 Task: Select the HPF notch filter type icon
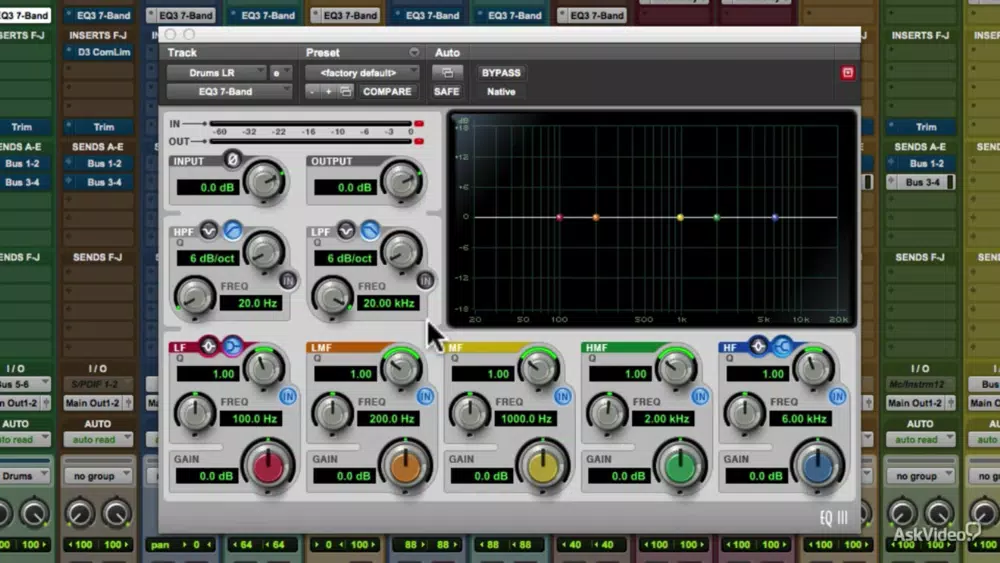tap(209, 230)
